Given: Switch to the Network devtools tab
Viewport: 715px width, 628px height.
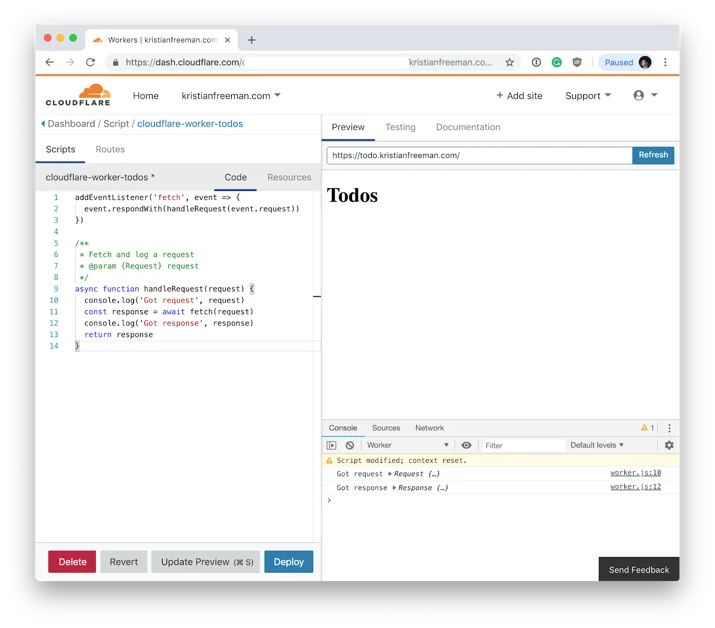Looking at the screenshot, I should pos(429,428).
